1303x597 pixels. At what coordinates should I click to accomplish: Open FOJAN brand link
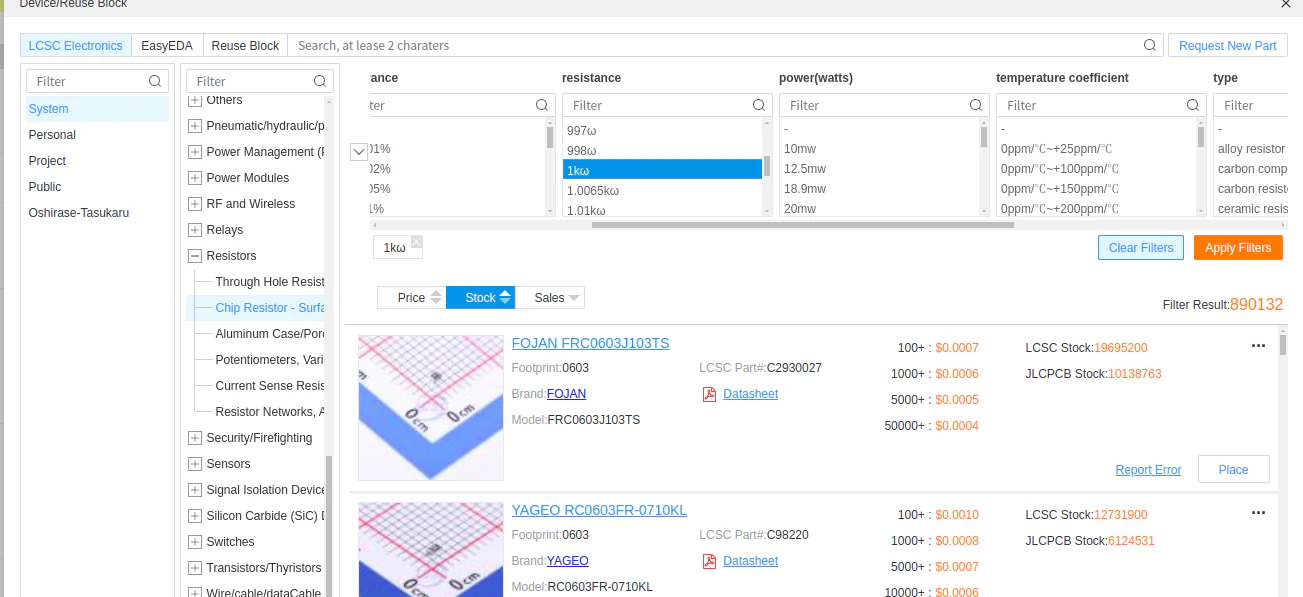click(566, 394)
